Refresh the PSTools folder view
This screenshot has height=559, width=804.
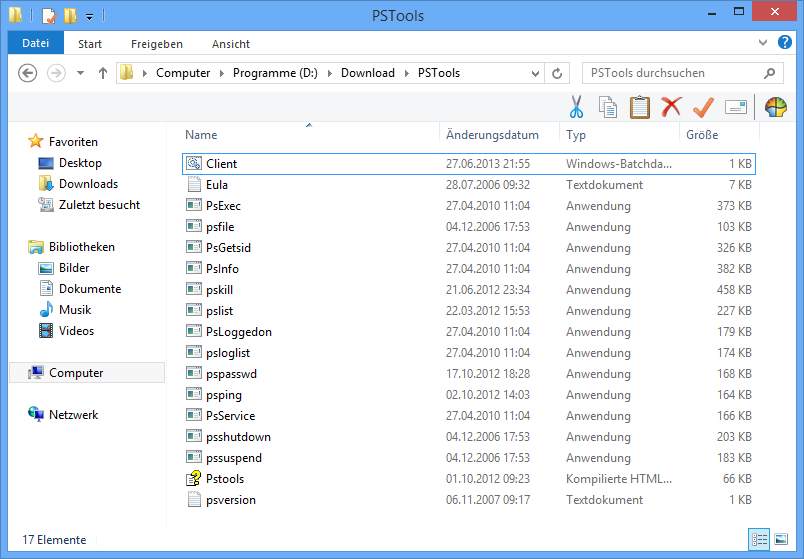pyautogui.click(x=557, y=73)
